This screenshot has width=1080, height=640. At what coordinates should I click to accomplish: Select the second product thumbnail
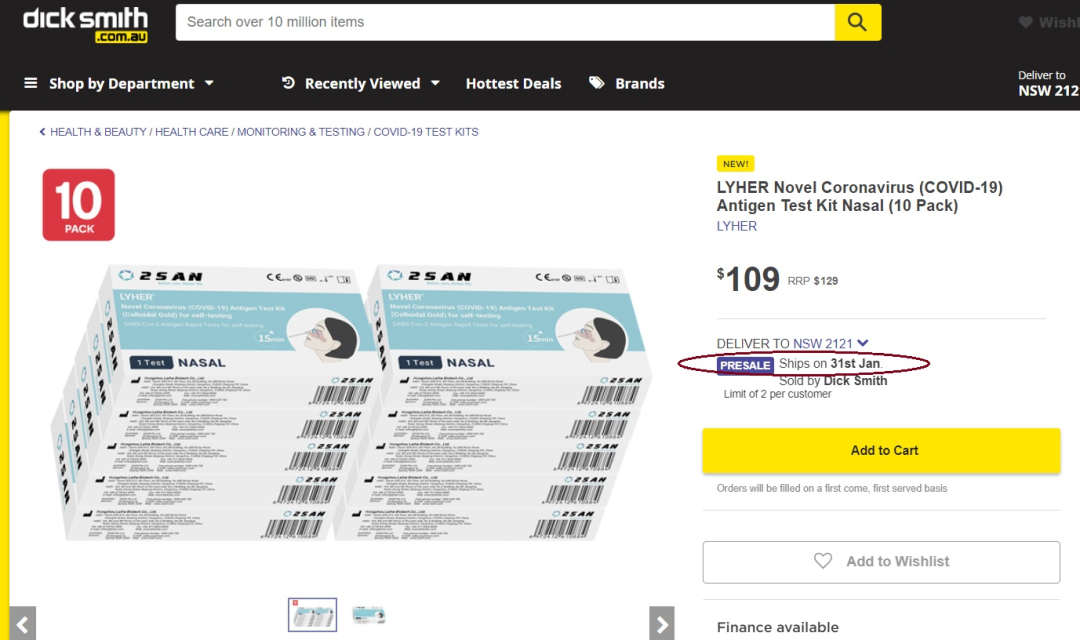368,615
